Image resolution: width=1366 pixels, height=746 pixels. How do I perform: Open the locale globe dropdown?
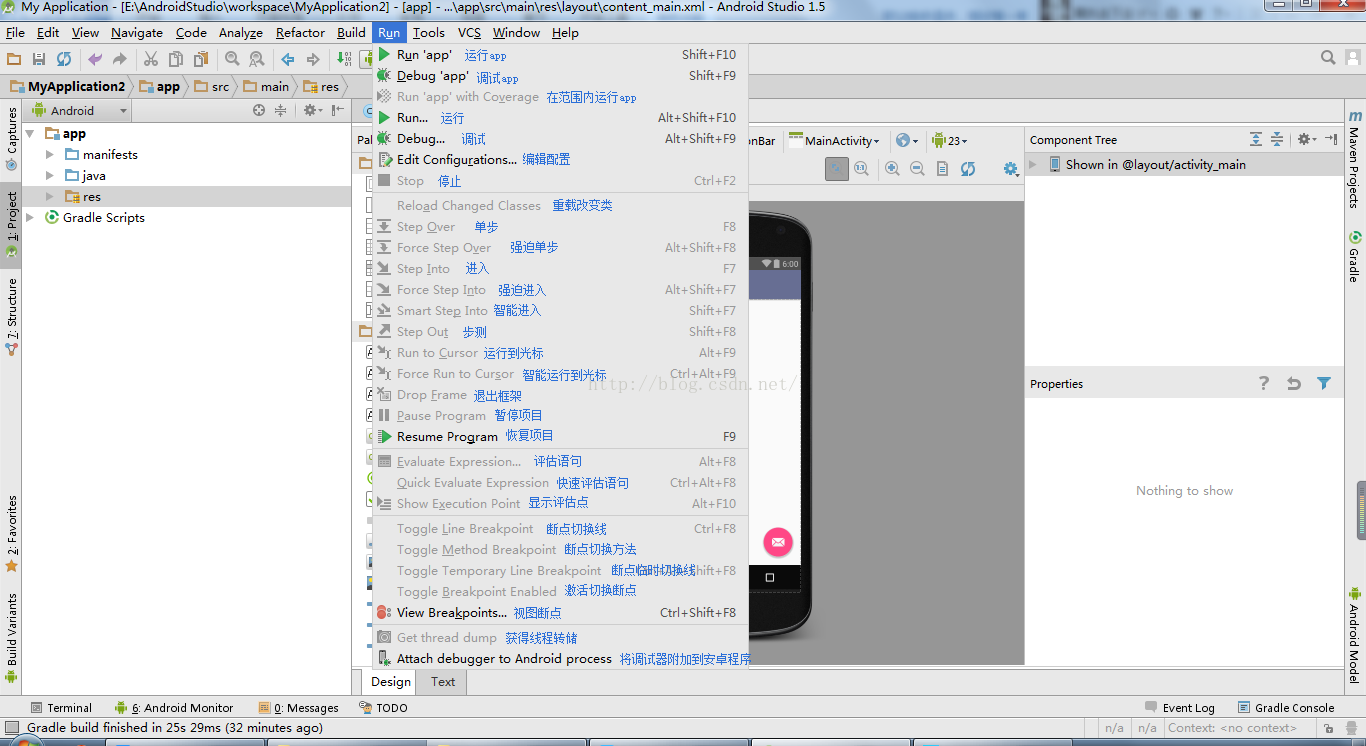click(907, 141)
